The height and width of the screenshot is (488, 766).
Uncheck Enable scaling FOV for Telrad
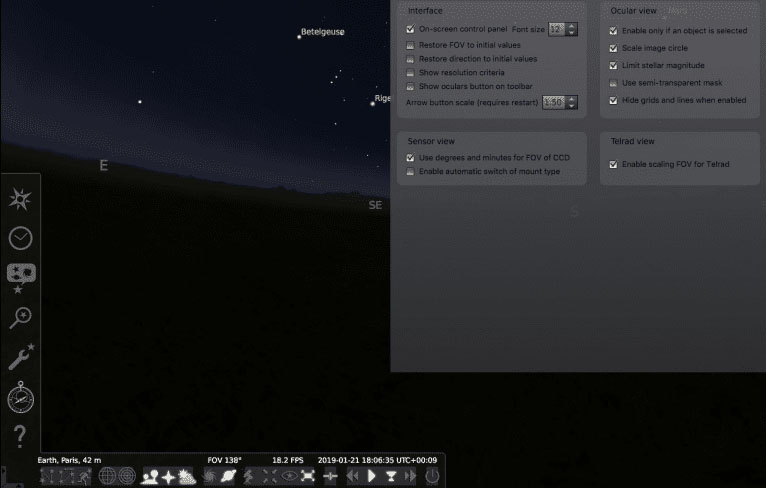click(x=613, y=164)
